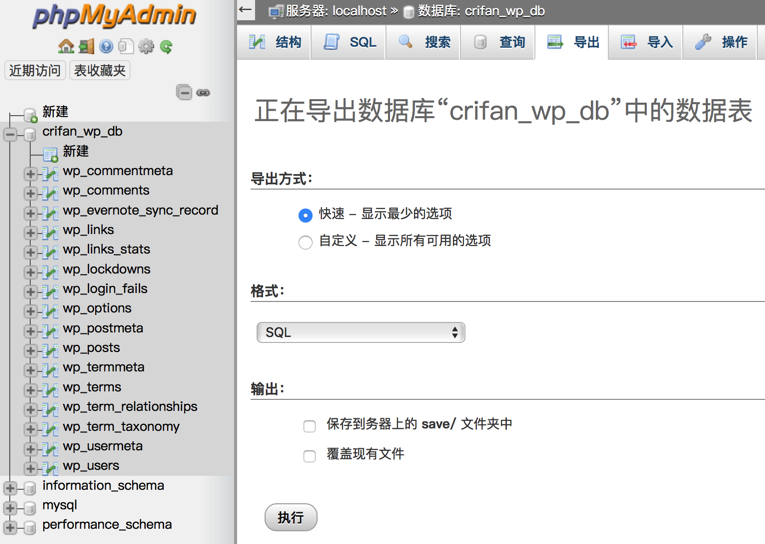Open the 搜索 (Search) tab
This screenshot has width=765, height=544.
pyautogui.click(x=423, y=42)
